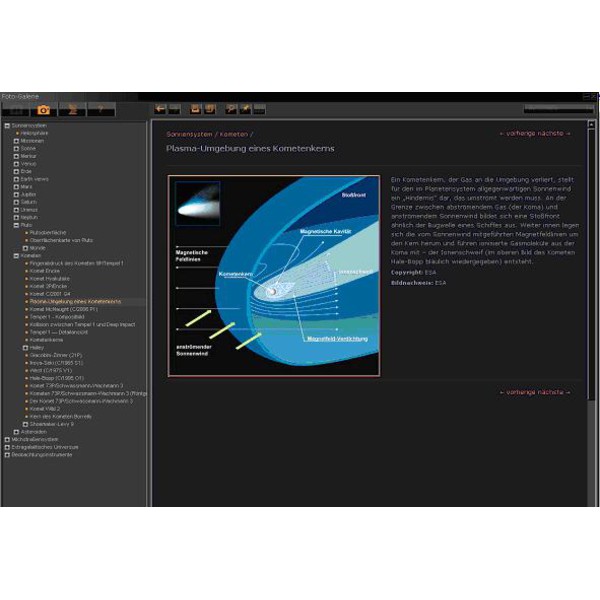Select the Plutooberfläche entry

pos(48,233)
